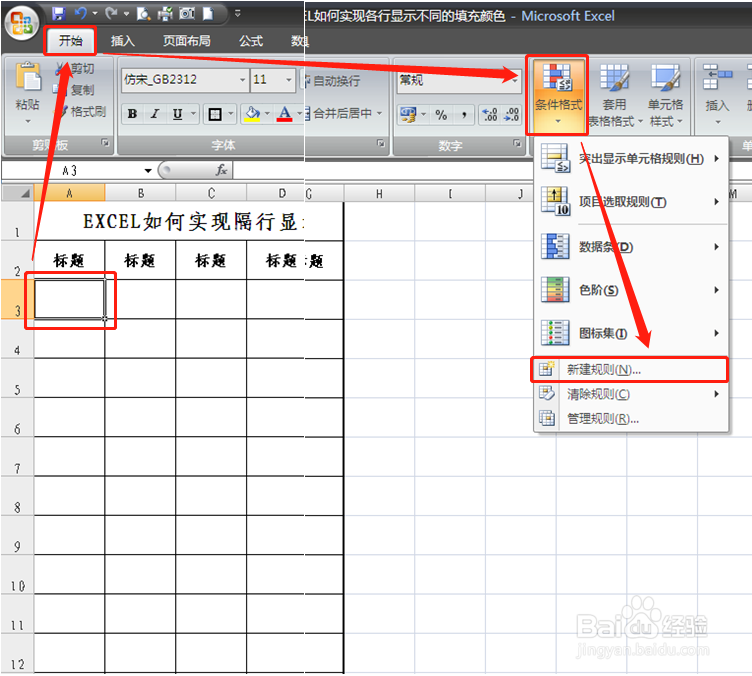752x676 pixels.
Task: Open the font name dropdown 仿宋_GB2312
Action: 242,80
